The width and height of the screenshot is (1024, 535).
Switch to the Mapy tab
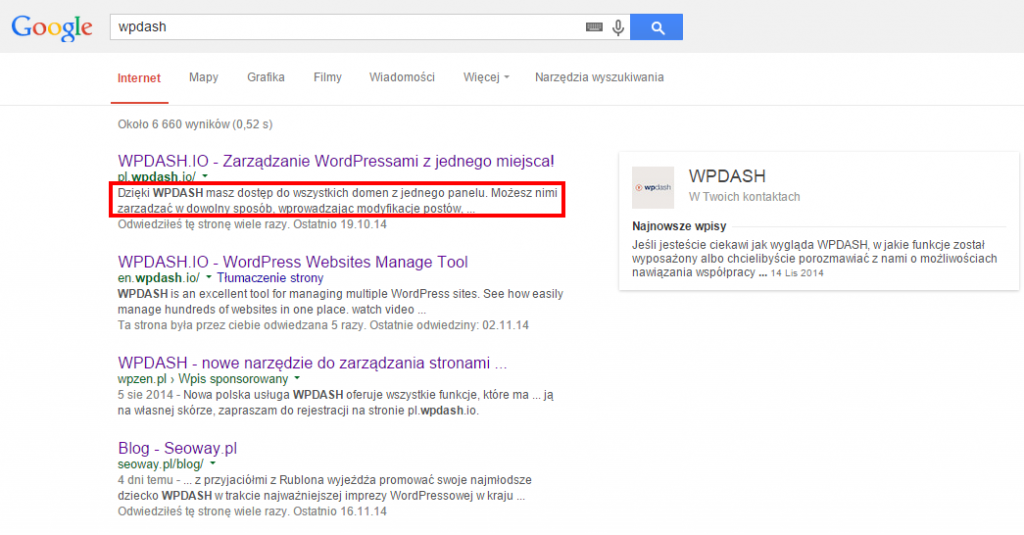point(203,78)
